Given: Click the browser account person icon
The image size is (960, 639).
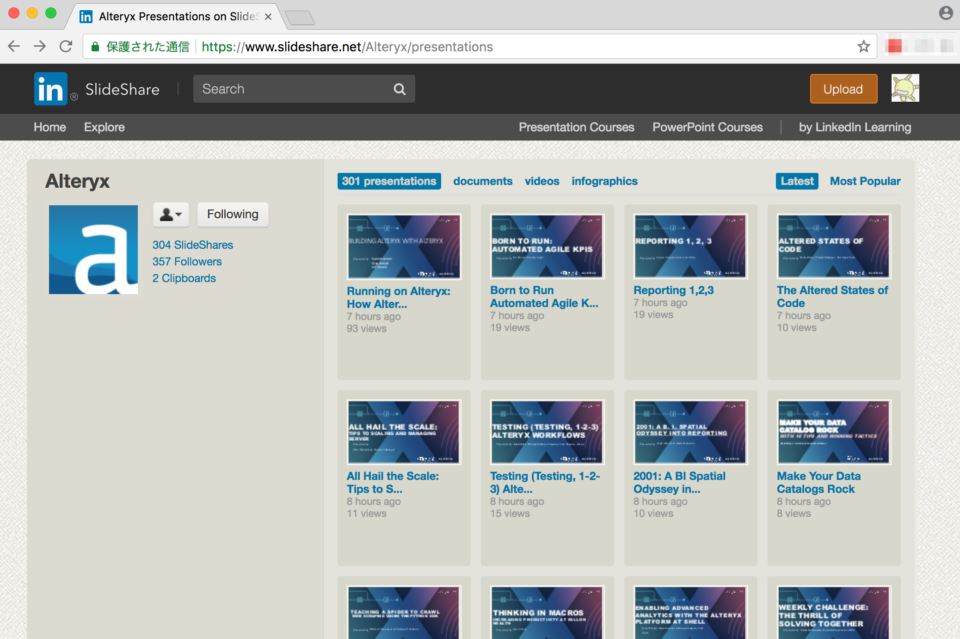Looking at the screenshot, I should pyautogui.click(x=946, y=13).
